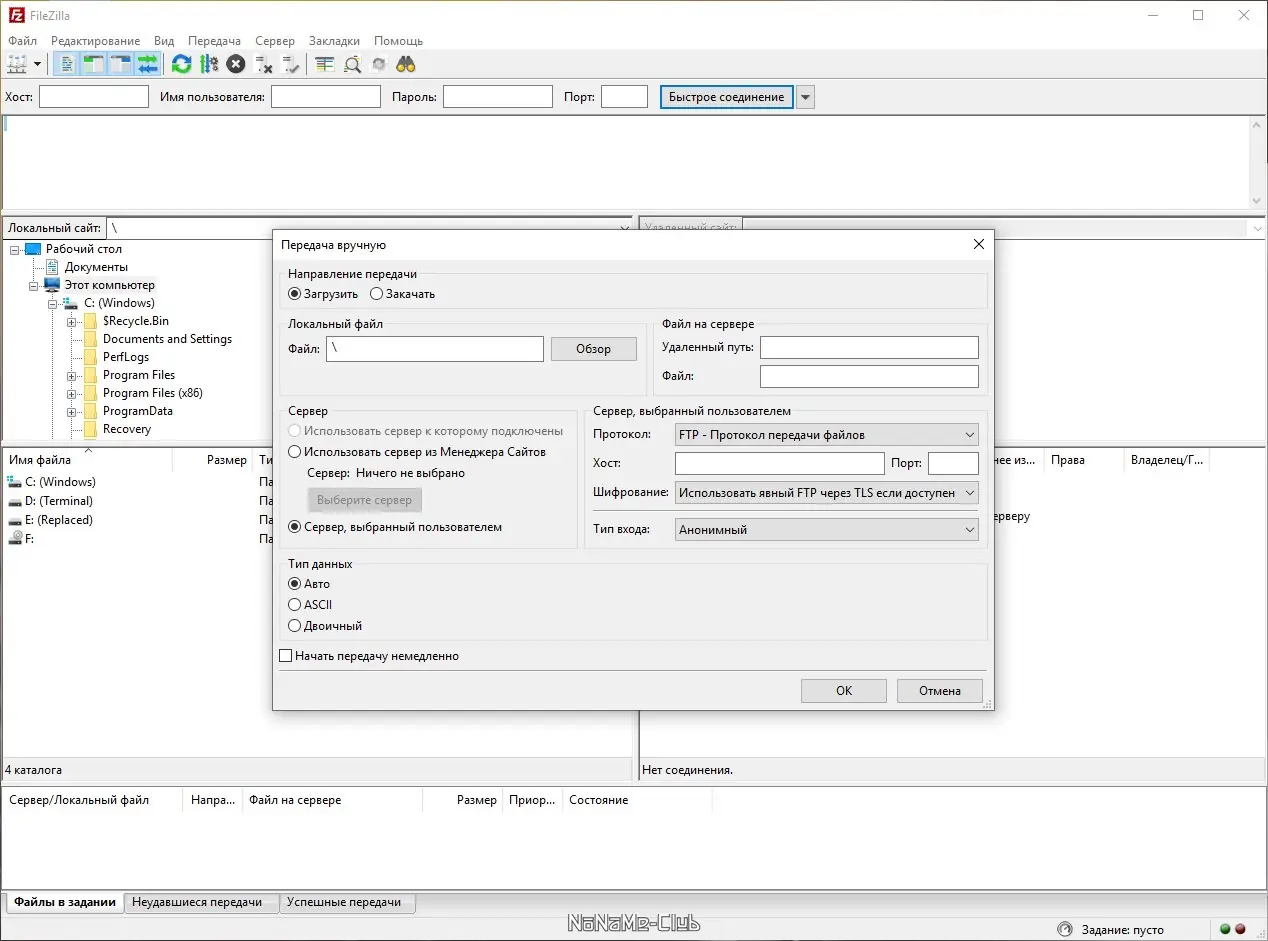This screenshot has width=1268, height=941.
Task: Close the Передача вручную dialog
Action: pyautogui.click(x=979, y=244)
